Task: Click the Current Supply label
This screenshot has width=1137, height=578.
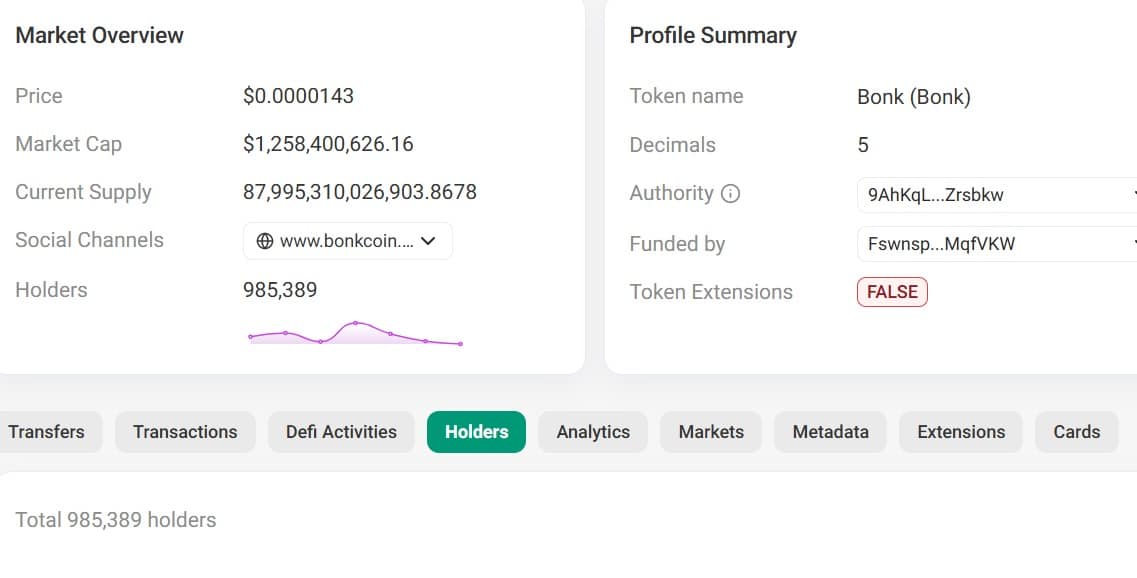Action: [x=83, y=192]
